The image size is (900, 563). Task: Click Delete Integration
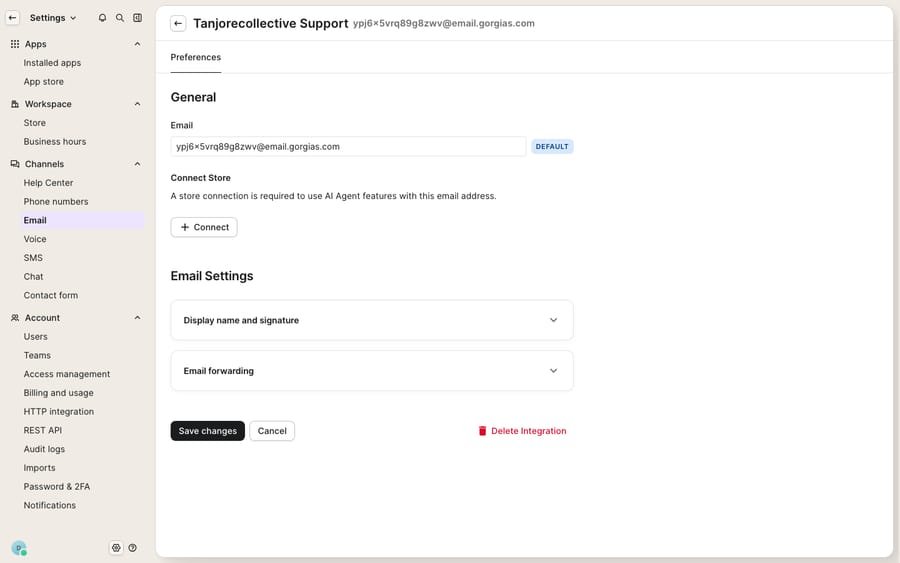(522, 431)
